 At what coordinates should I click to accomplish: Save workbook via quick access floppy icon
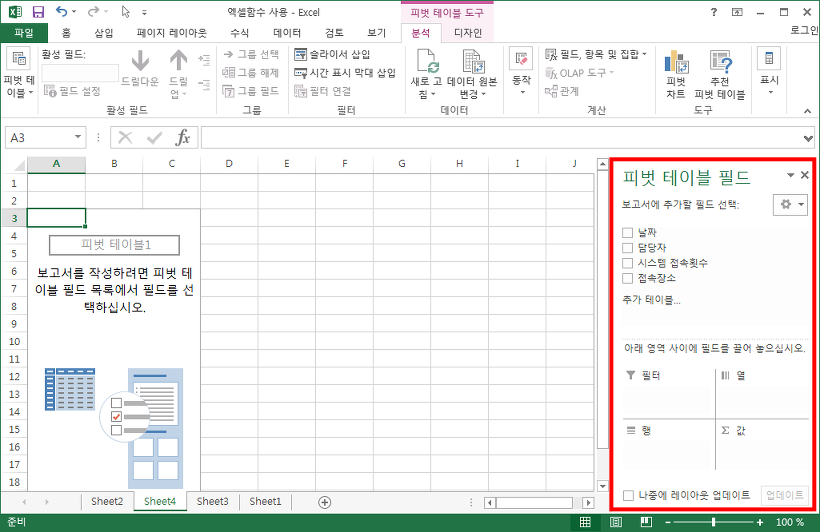point(38,12)
